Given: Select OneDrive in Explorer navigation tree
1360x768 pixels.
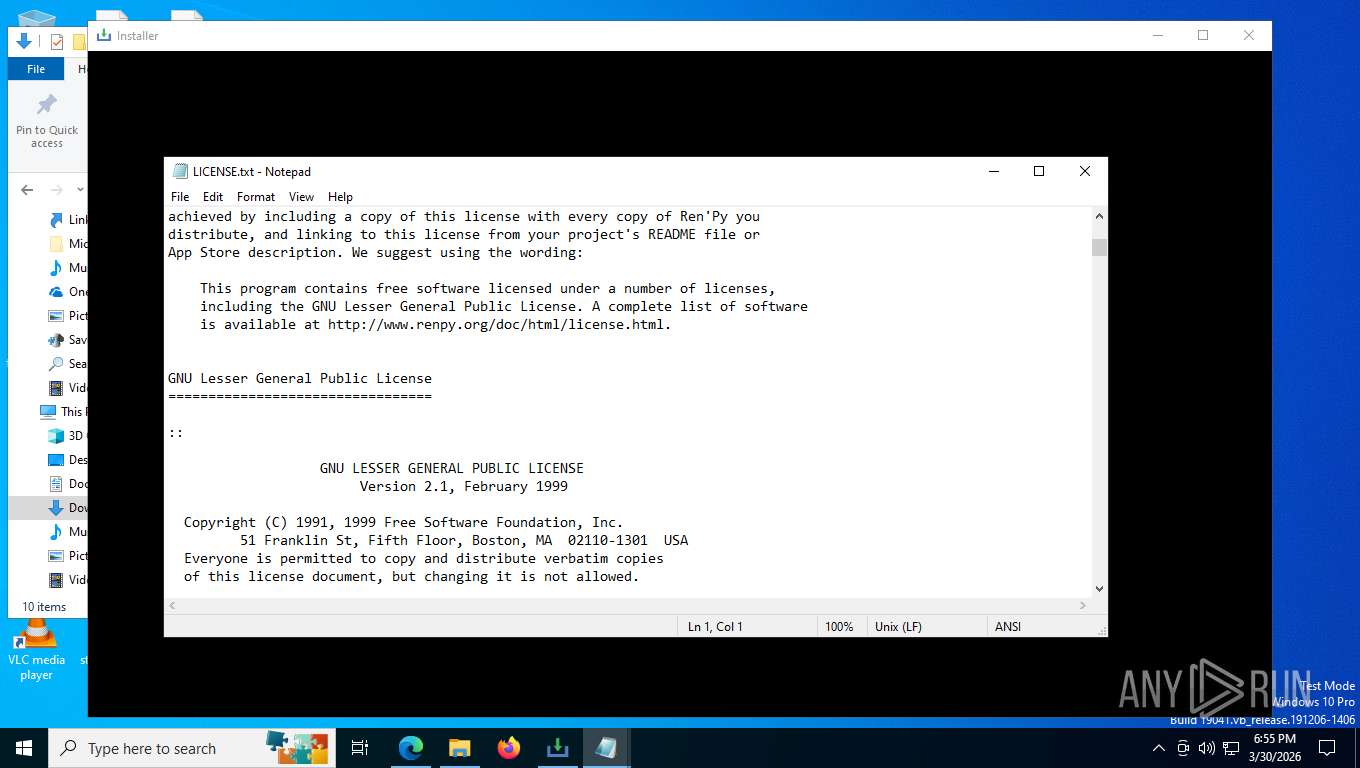Looking at the screenshot, I should [68, 292].
